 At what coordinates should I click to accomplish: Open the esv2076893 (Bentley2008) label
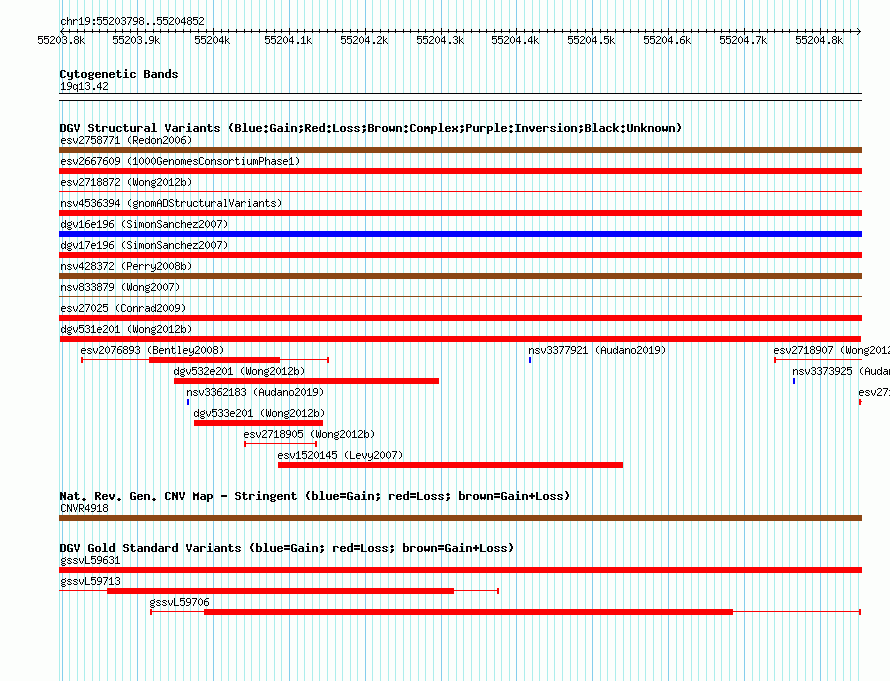coord(152,350)
